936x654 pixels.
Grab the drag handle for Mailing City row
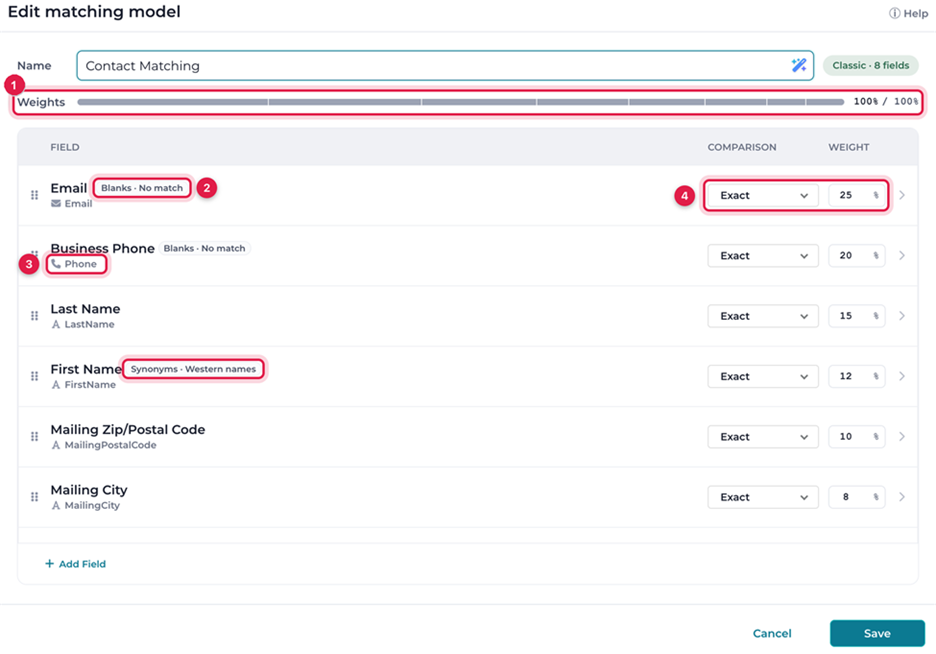point(35,496)
